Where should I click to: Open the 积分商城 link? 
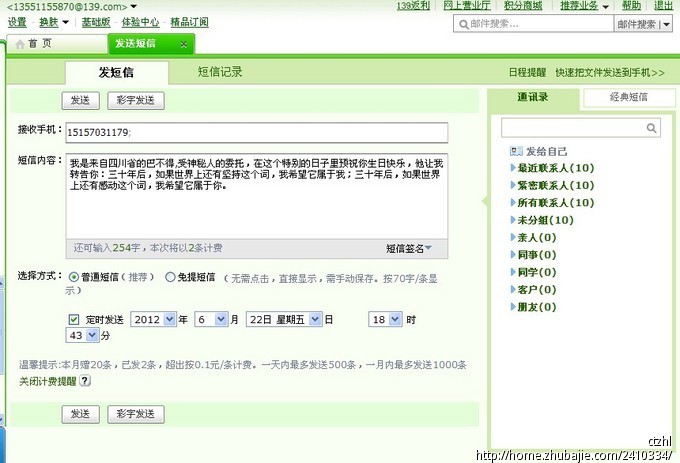click(x=523, y=6)
